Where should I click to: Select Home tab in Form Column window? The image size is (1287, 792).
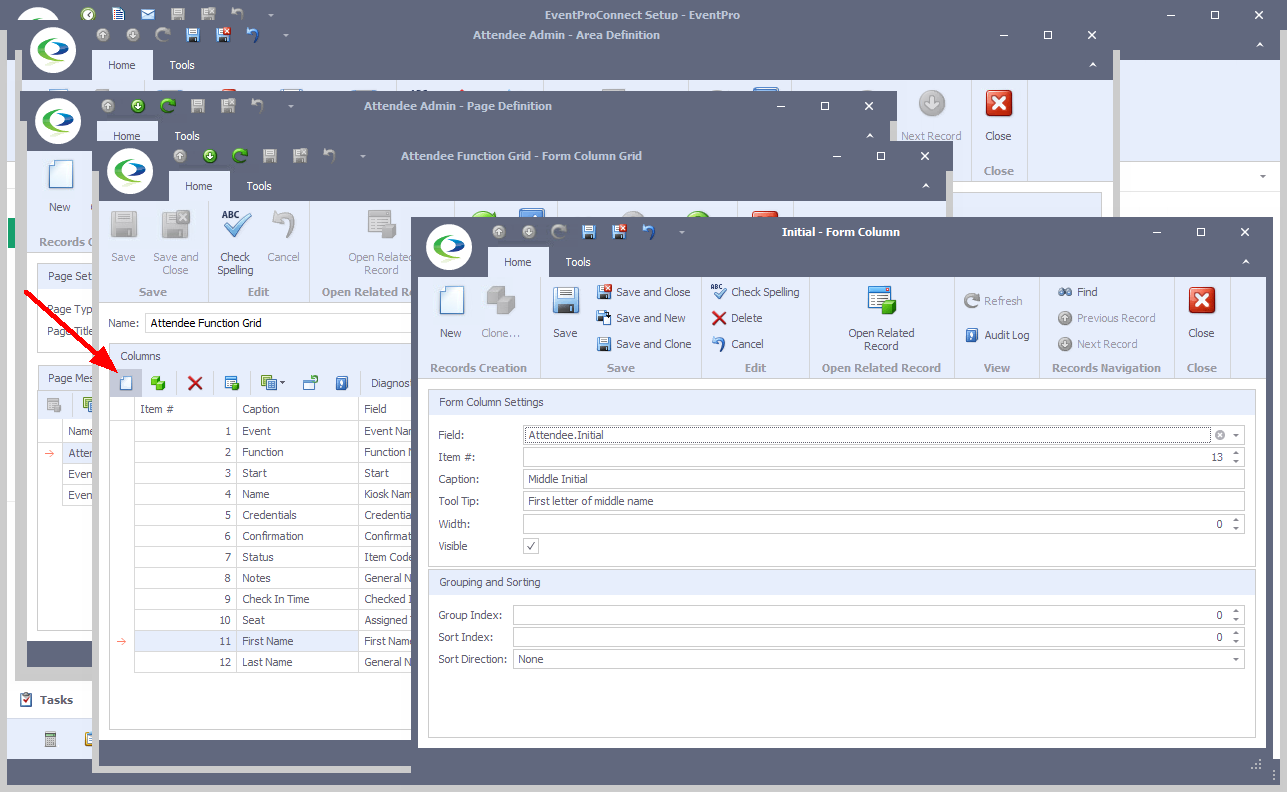tap(518, 262)
